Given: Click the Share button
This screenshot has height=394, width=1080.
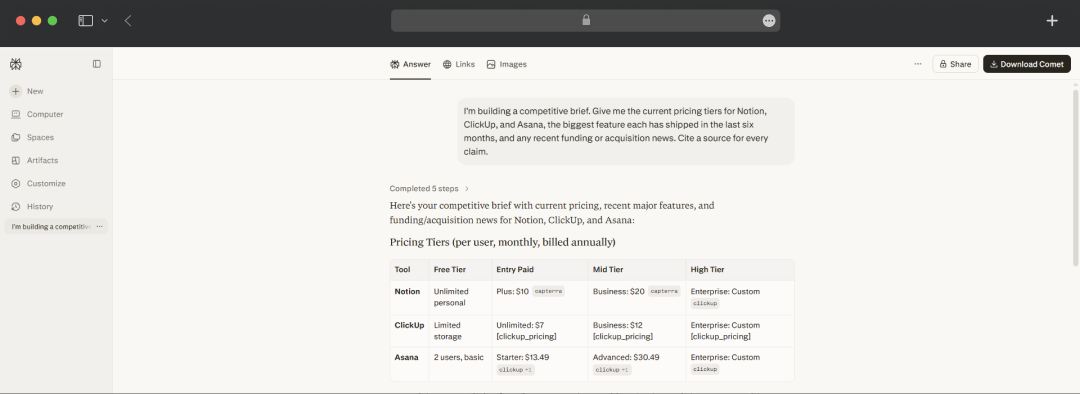Looking at the screenshot, I should 955,64.
